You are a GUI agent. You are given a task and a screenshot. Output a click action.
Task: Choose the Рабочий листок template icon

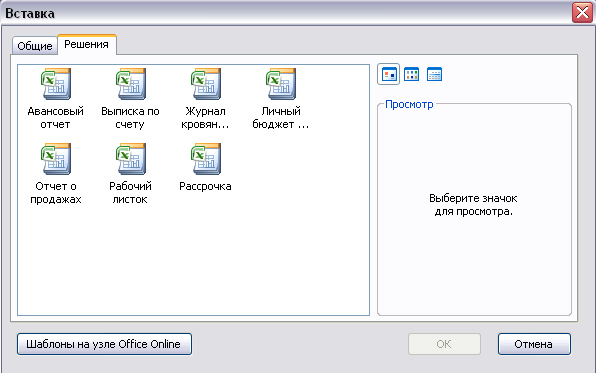tap(131, 159)
